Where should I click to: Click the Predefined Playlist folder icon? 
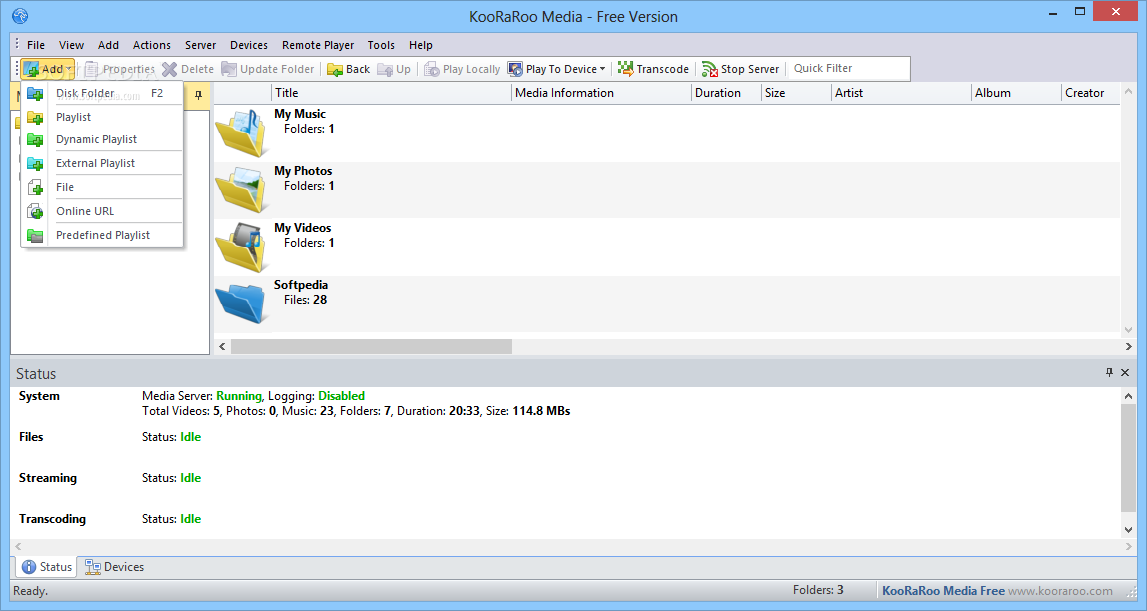[x=35, y=235]
